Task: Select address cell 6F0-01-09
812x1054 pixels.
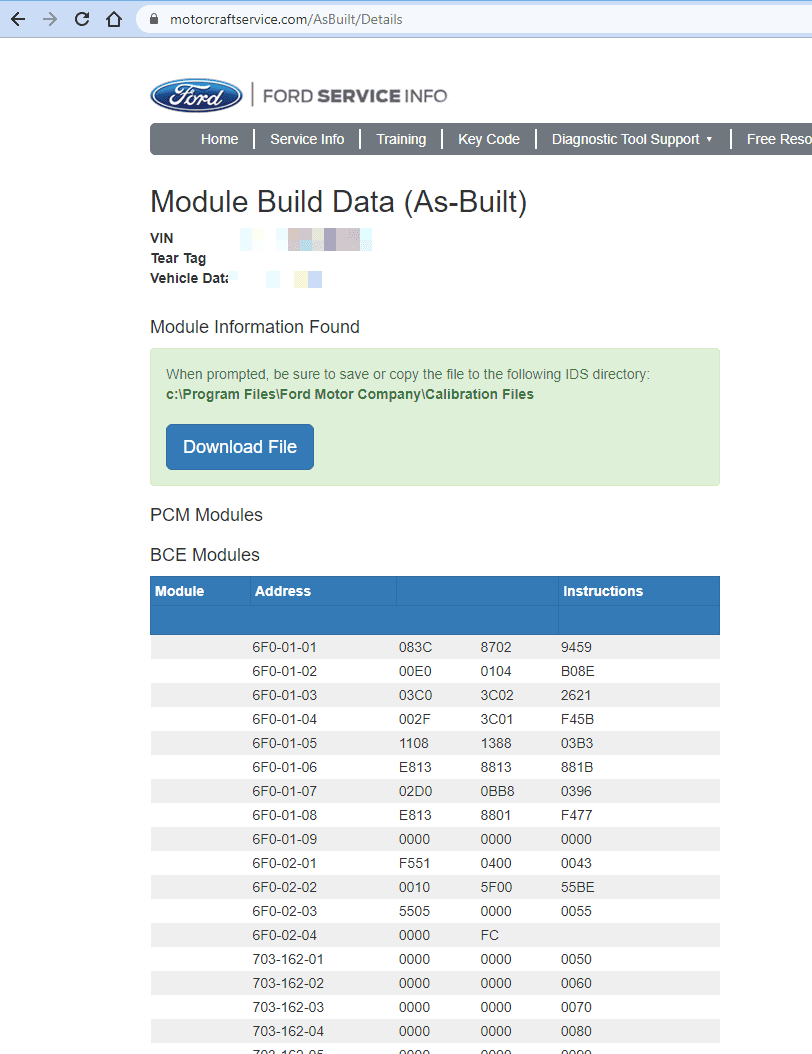Action: tap(284, 839)
